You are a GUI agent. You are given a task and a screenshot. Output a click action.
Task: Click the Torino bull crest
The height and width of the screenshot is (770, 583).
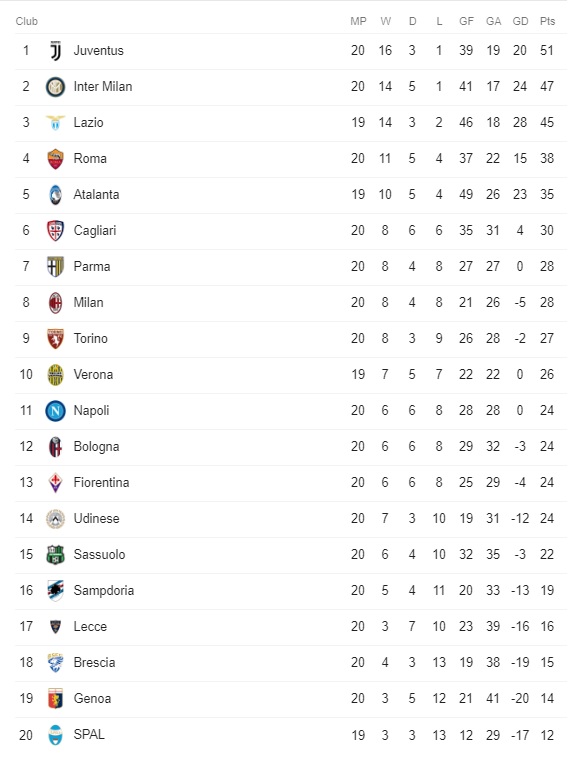(56, 339)
